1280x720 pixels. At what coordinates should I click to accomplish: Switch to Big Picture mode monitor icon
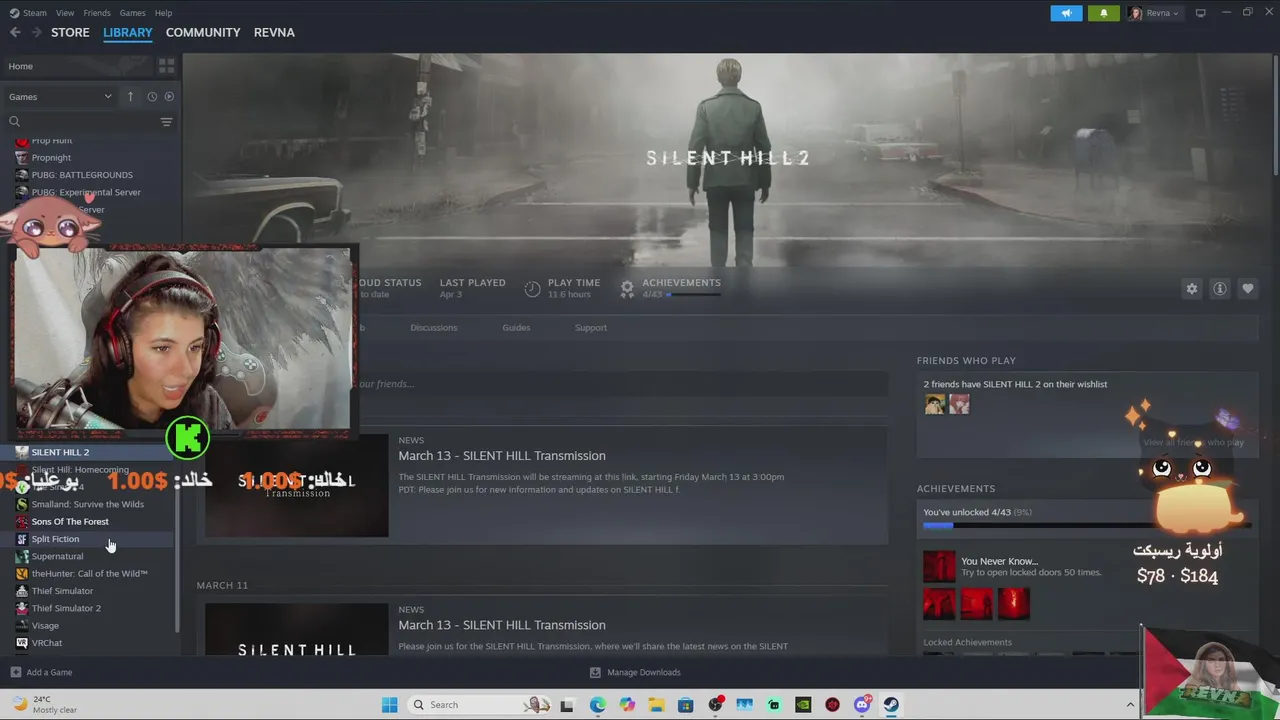click(1201, 13)
